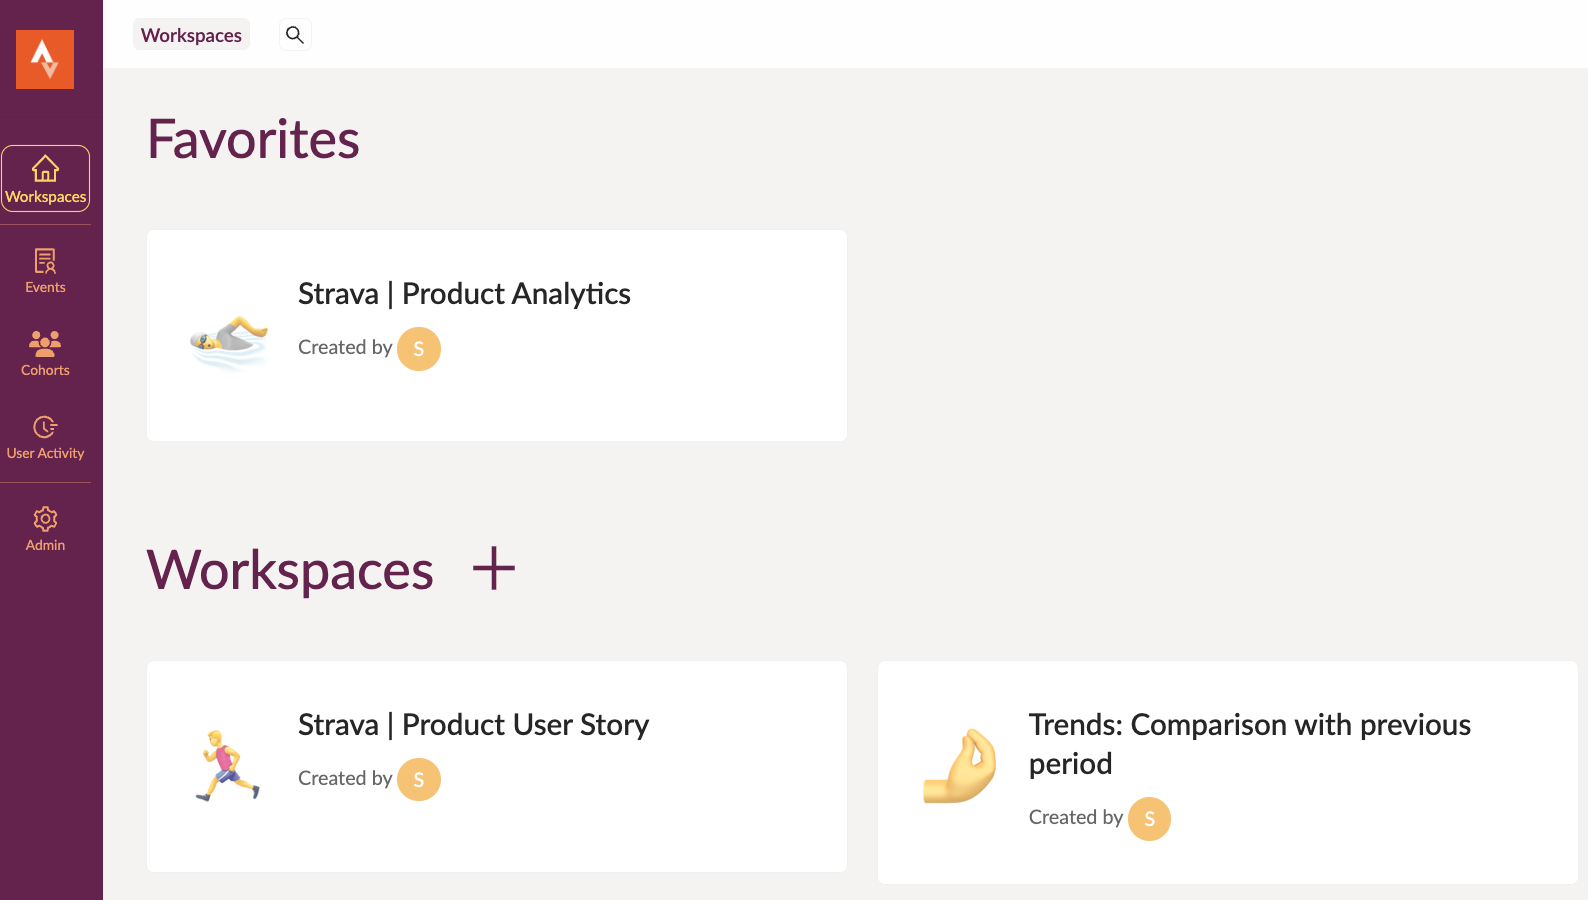This screenshot has width=1588, height=900.
Task: Click the pinched fingers emoji thumbnail
Action: (960, 766)
